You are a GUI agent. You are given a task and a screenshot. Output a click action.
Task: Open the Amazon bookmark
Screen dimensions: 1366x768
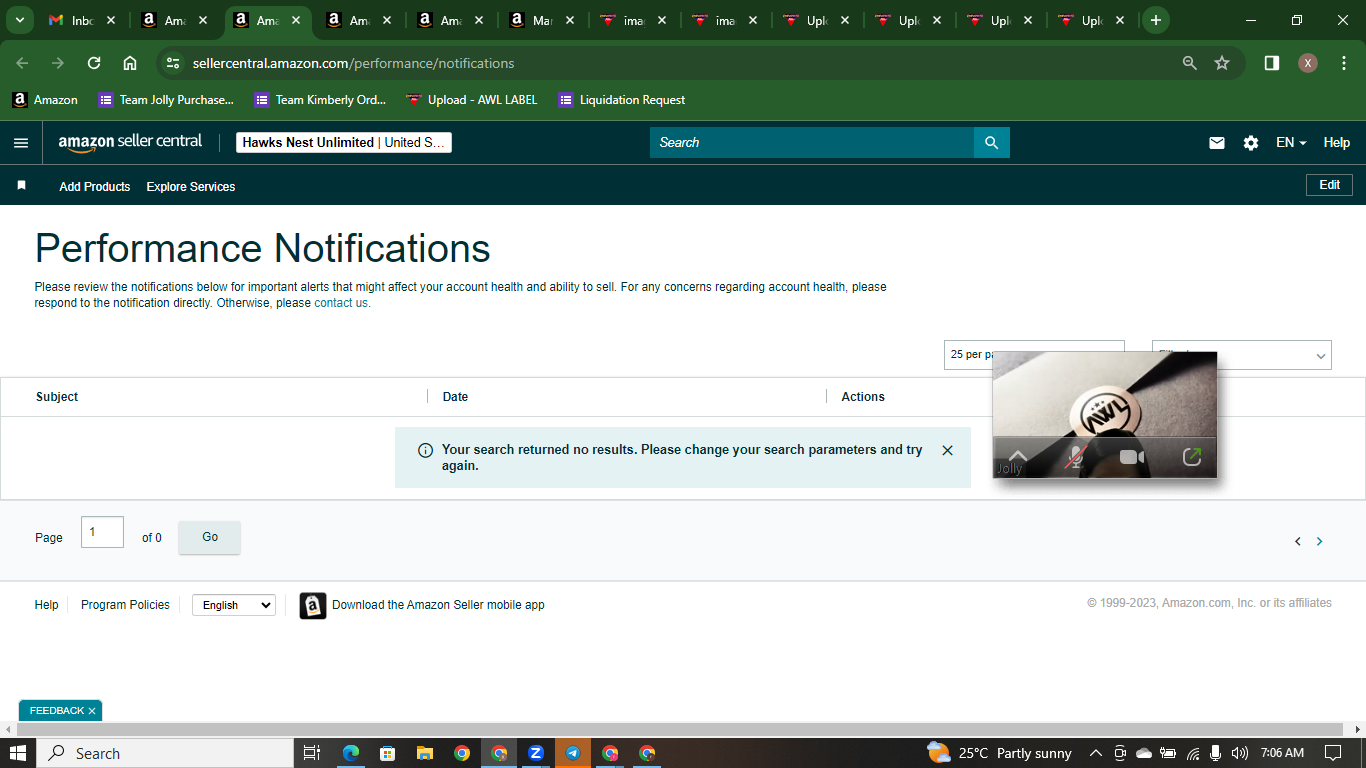(45, 100)
